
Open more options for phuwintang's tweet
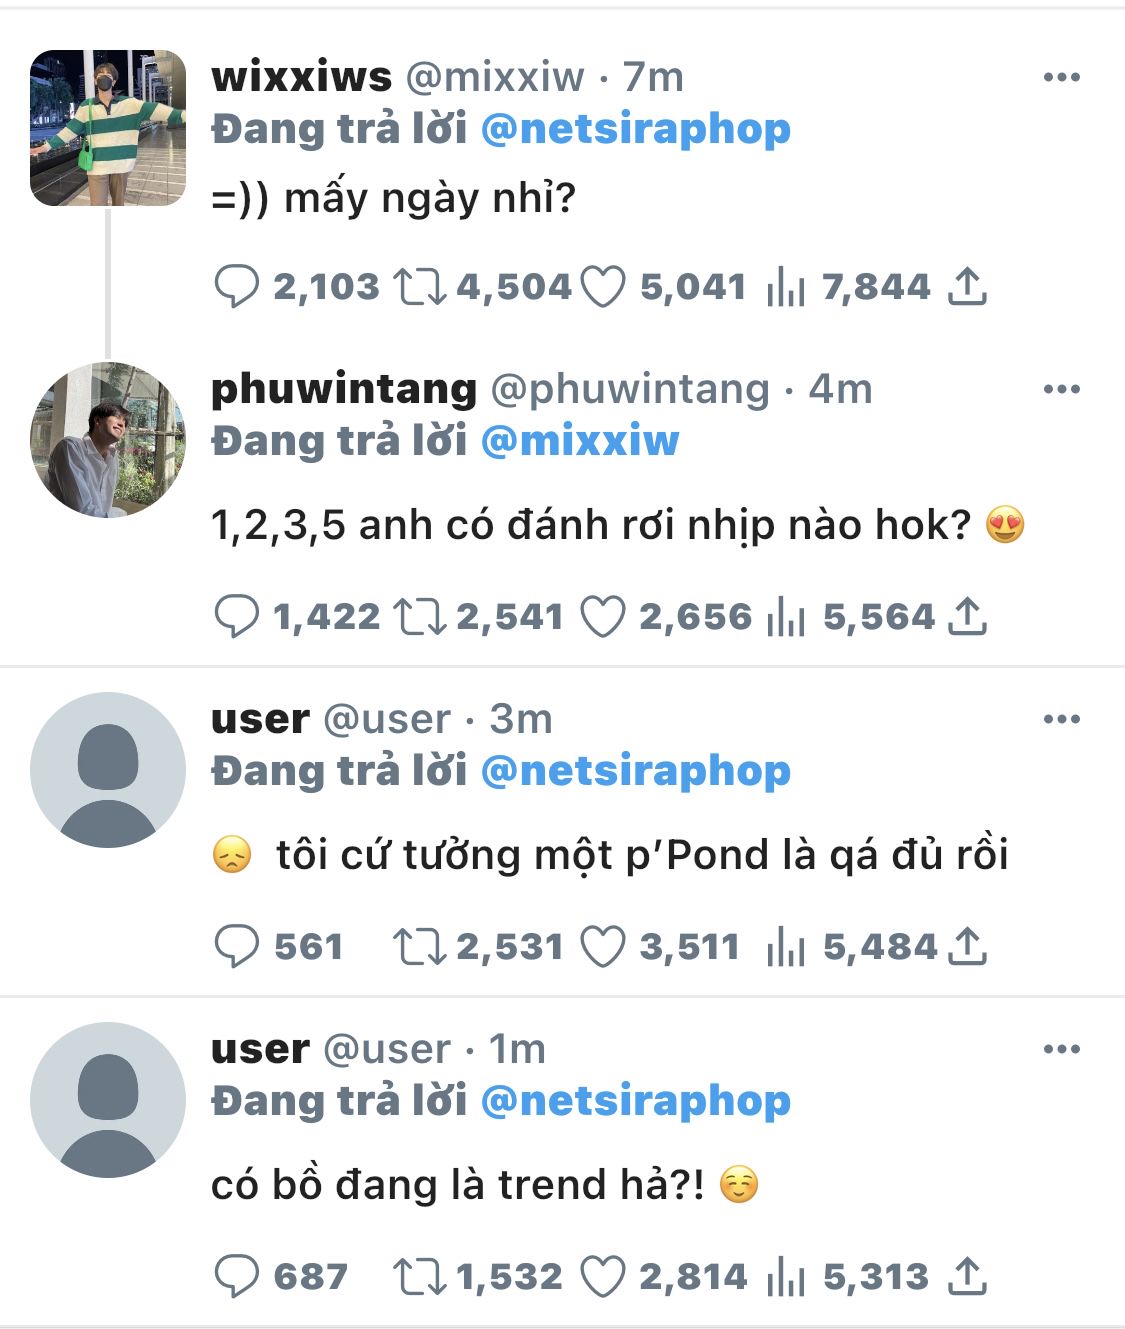tap(1061, 389)
